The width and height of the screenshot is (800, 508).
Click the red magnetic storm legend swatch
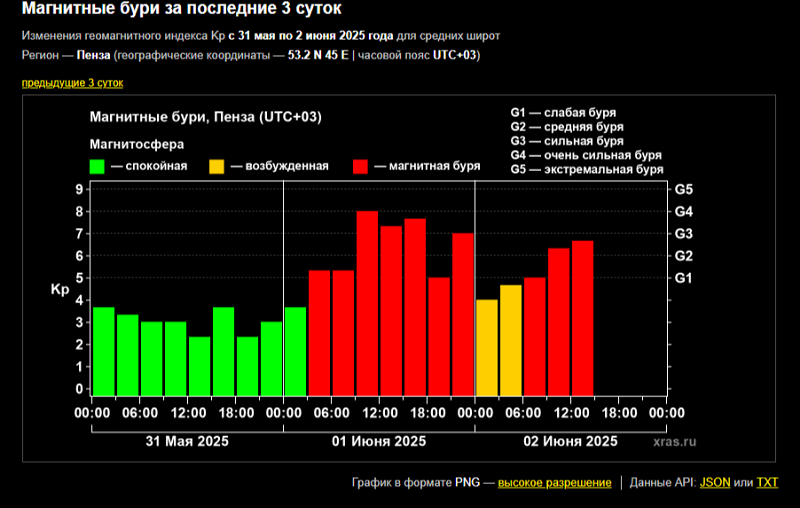coord(362,167)
